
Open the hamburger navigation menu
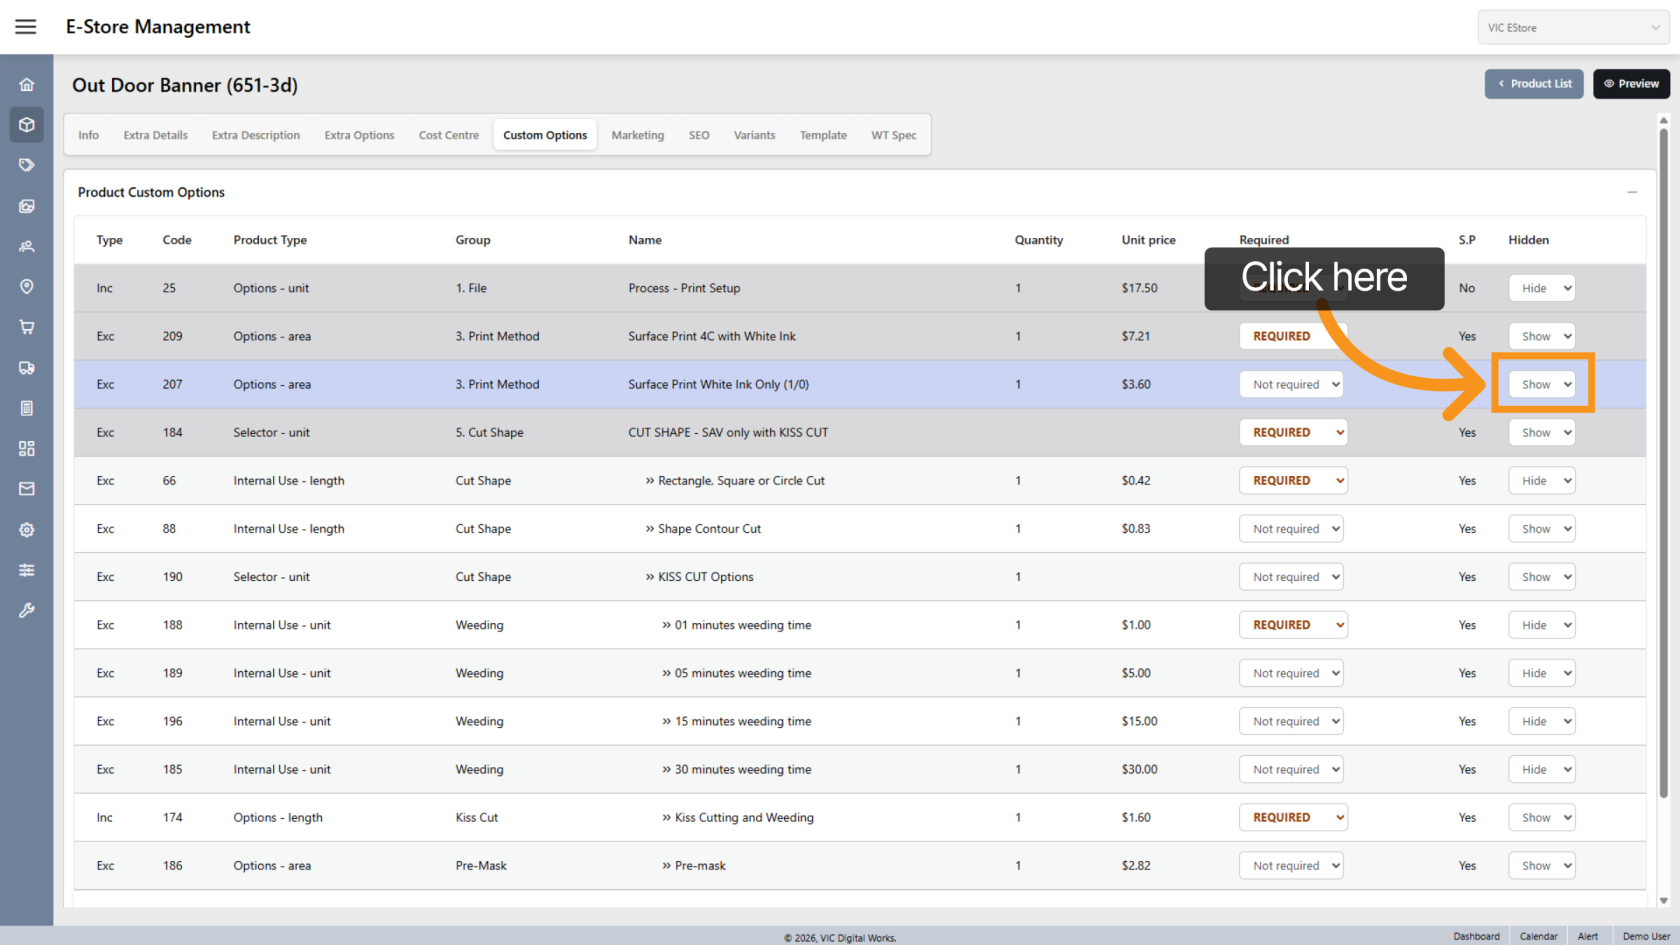(x=26, y=27)
